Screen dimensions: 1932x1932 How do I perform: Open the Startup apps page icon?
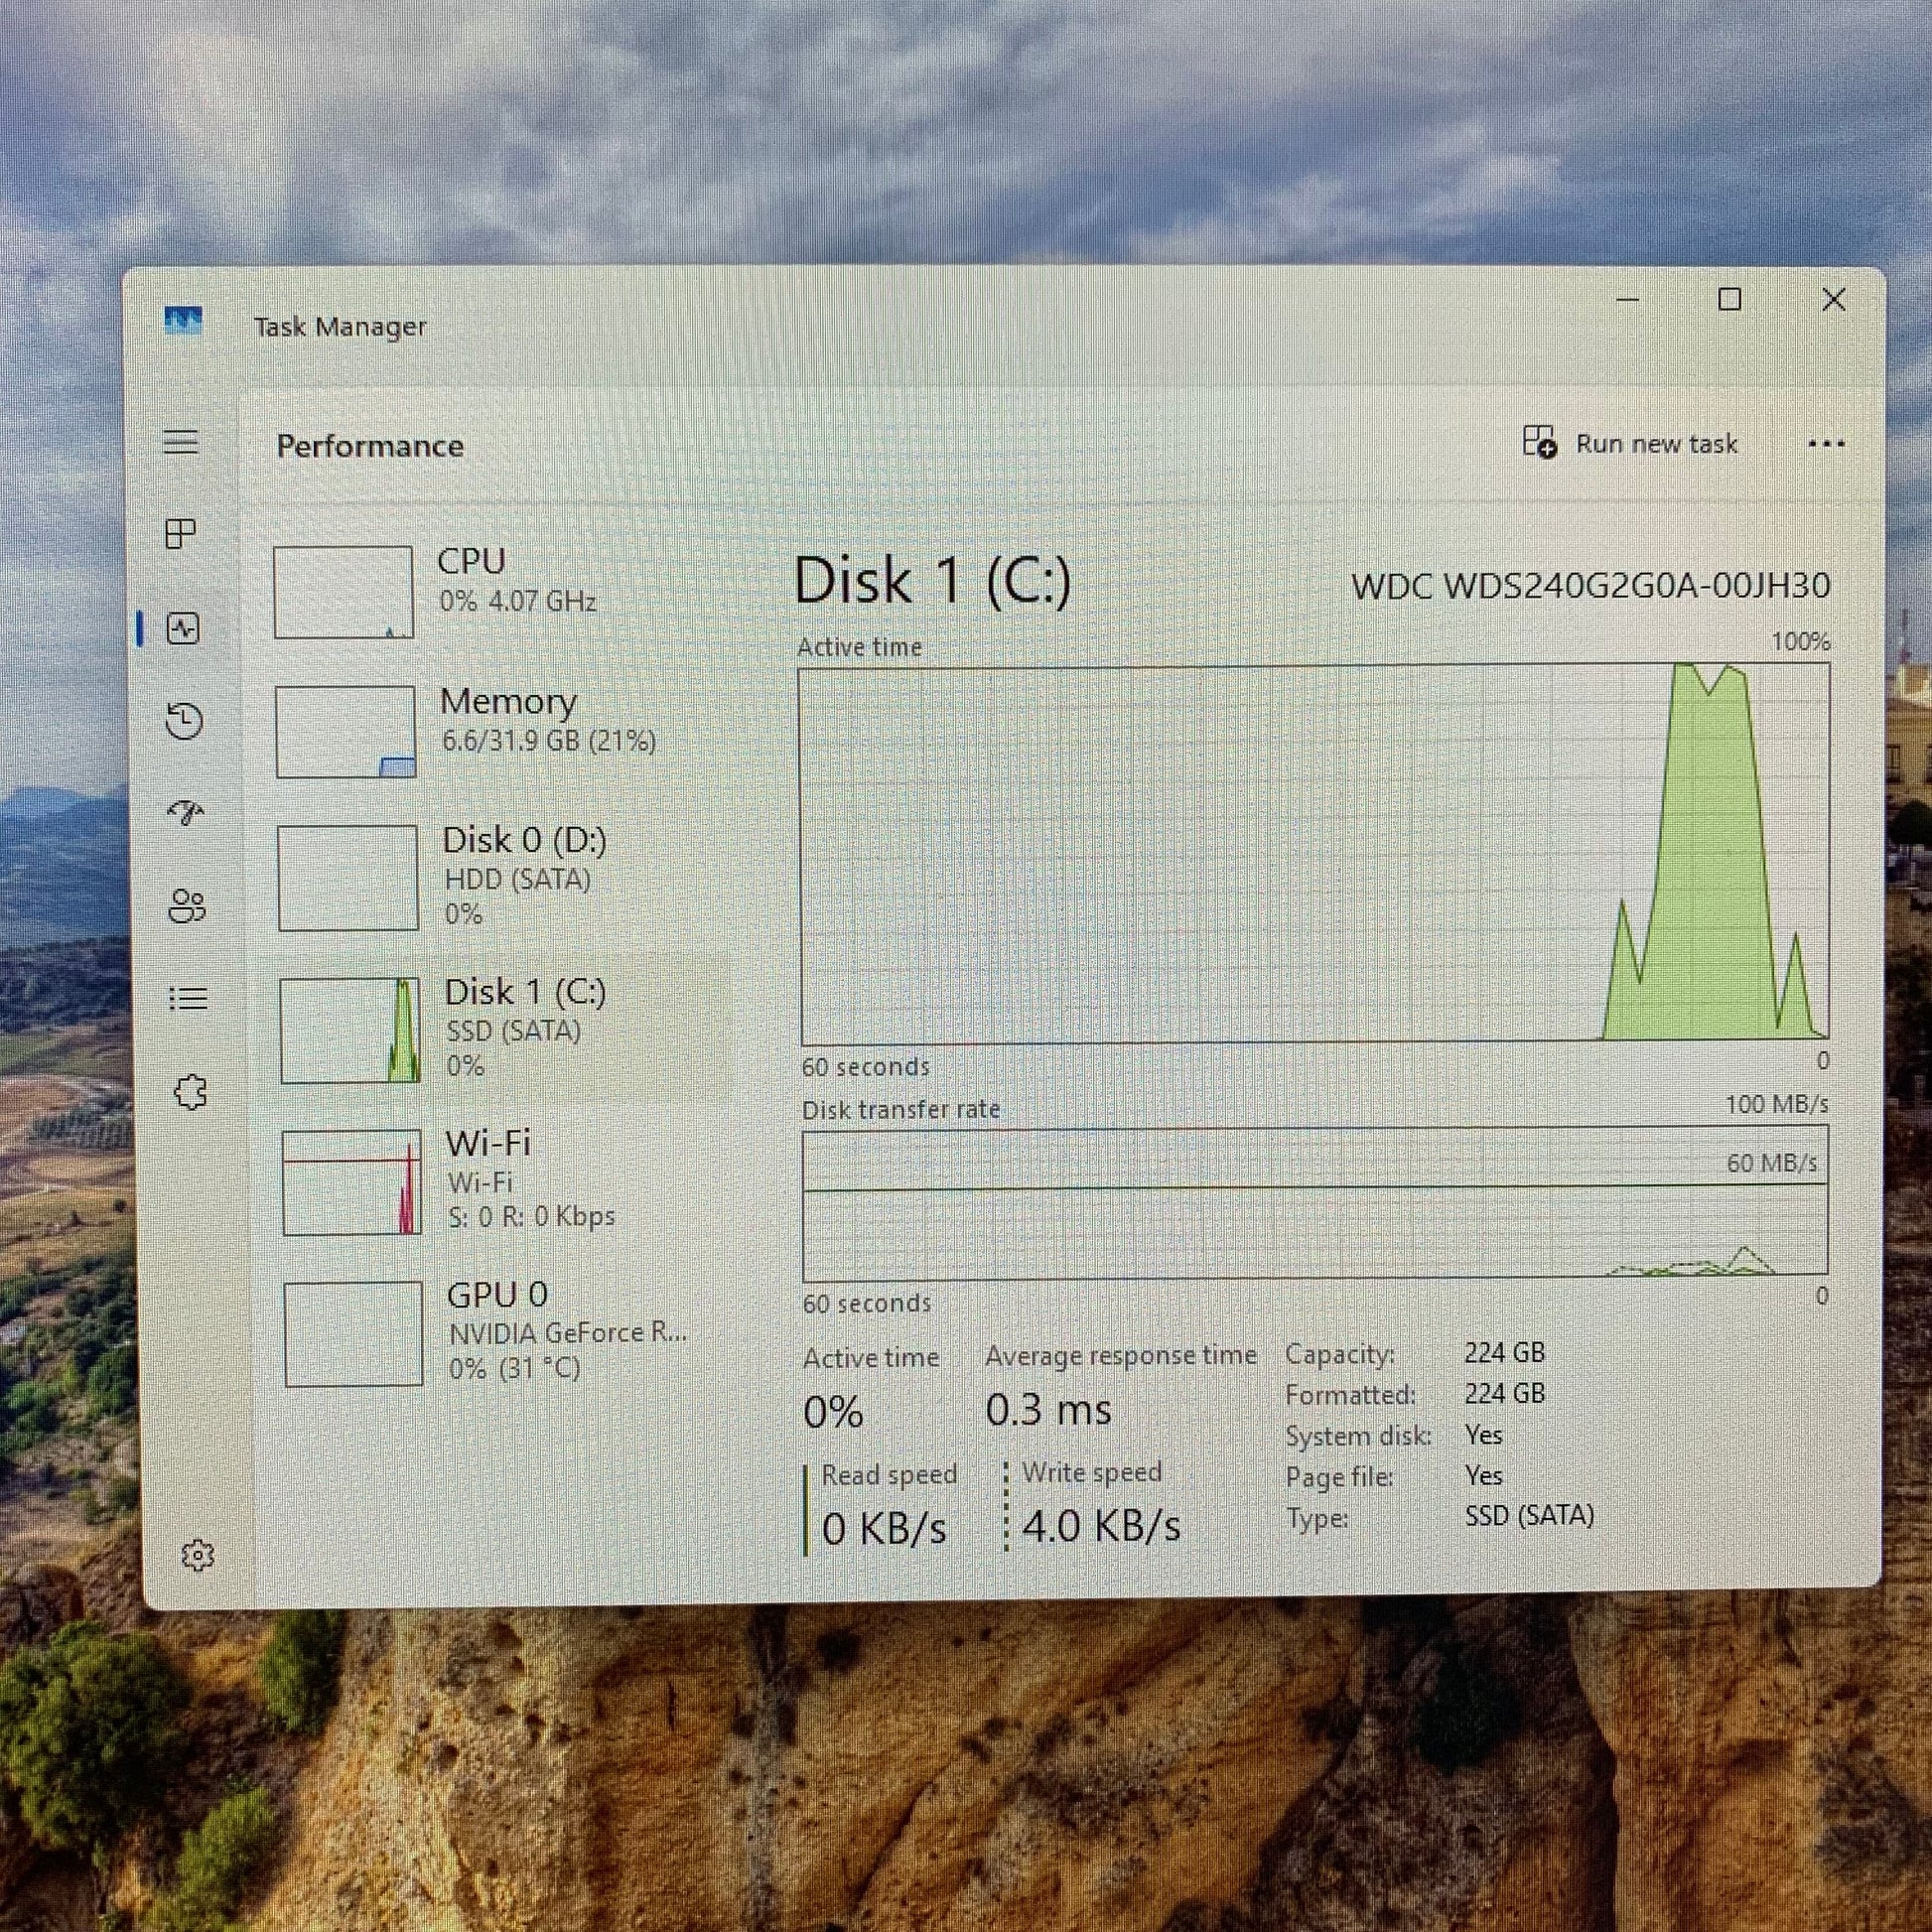[x=186, y=813]
